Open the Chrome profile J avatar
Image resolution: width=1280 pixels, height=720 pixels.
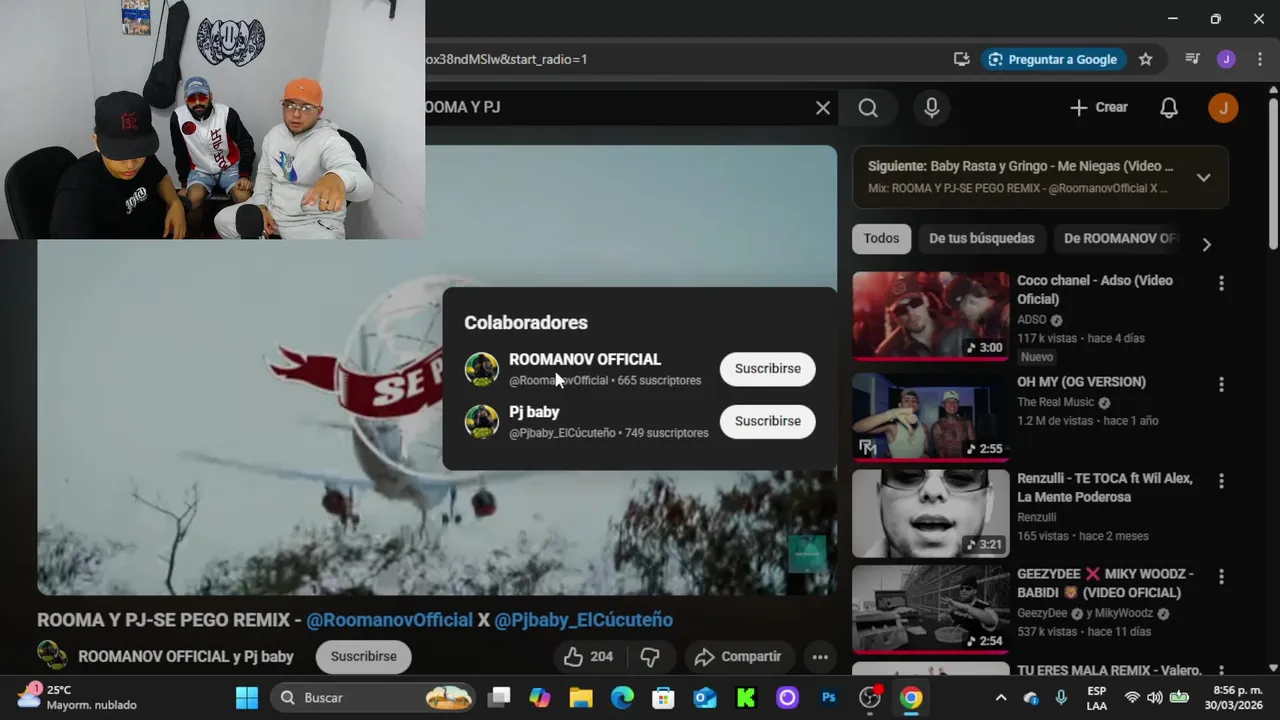[x=1226, y=59]
